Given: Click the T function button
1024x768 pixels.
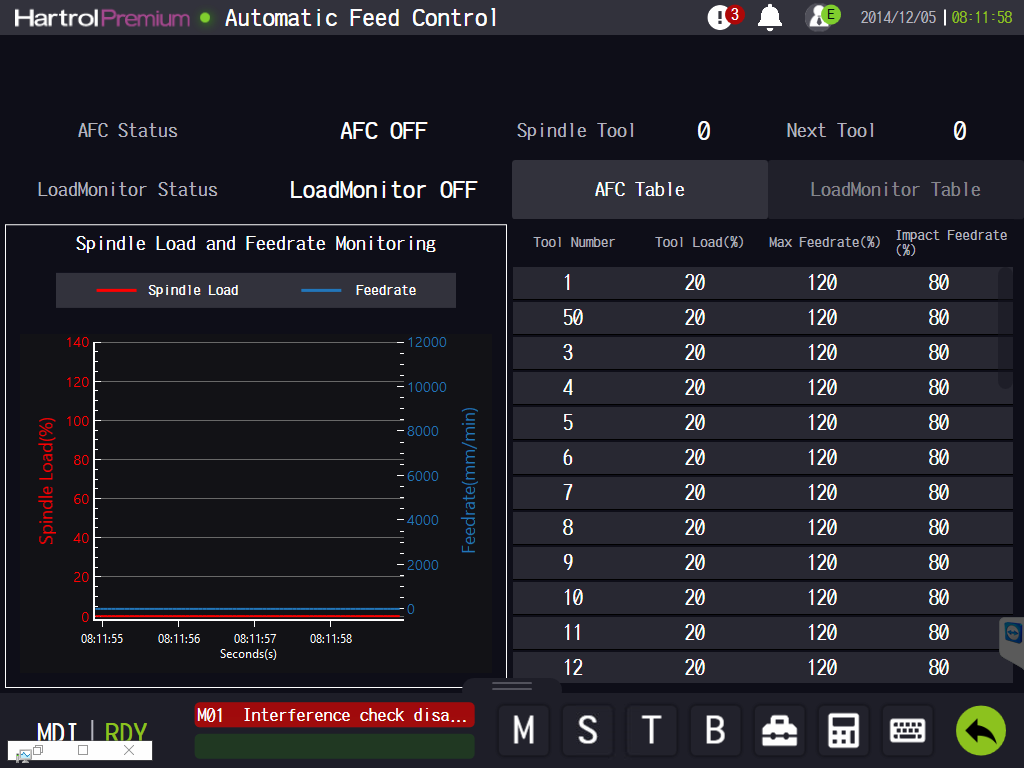Looking at the screenshot, I should pos(651,730).
